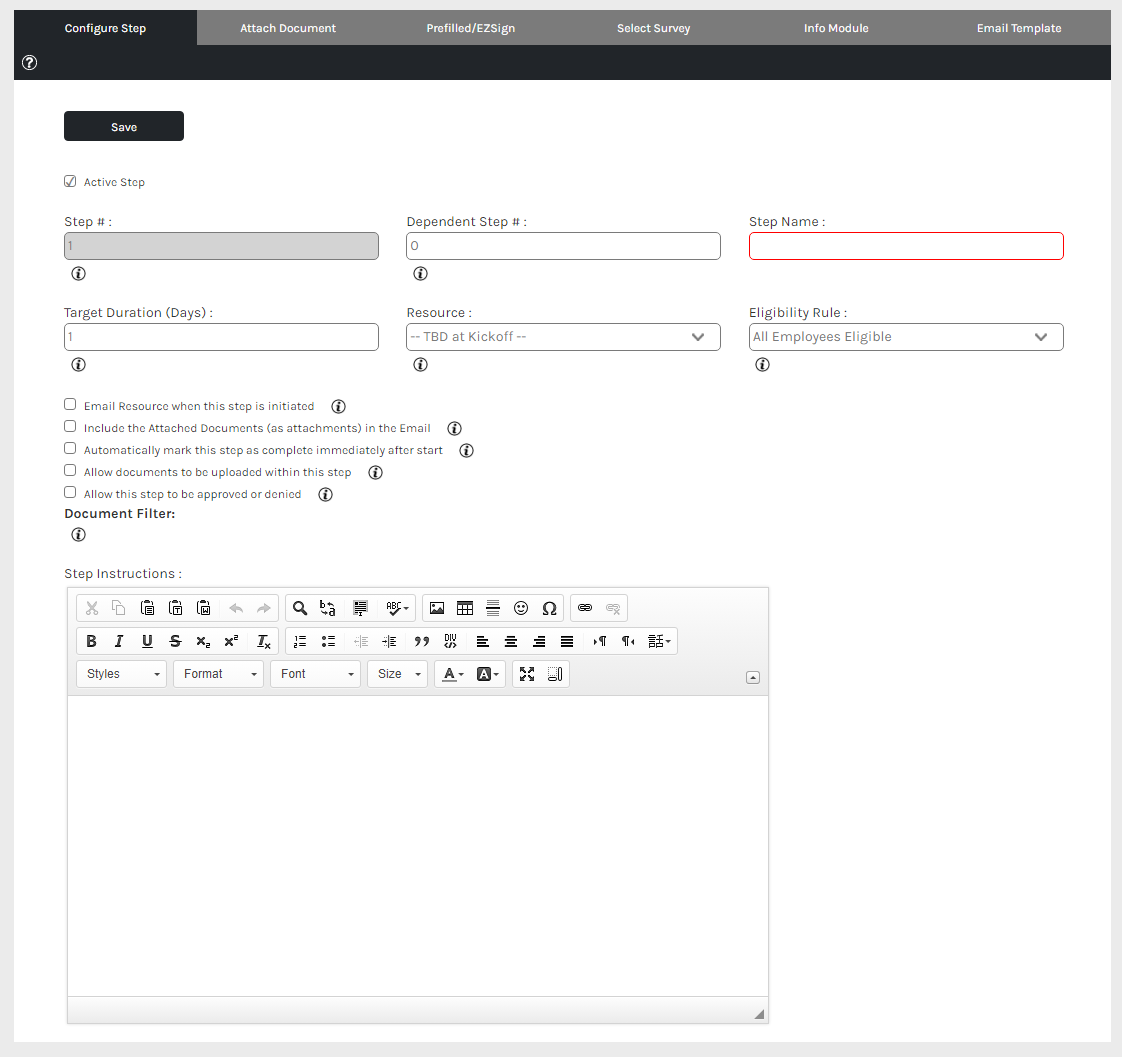Insert horizontal line icon
This screenshot has height=1057, width=1122.
click(x=493, y=608)
